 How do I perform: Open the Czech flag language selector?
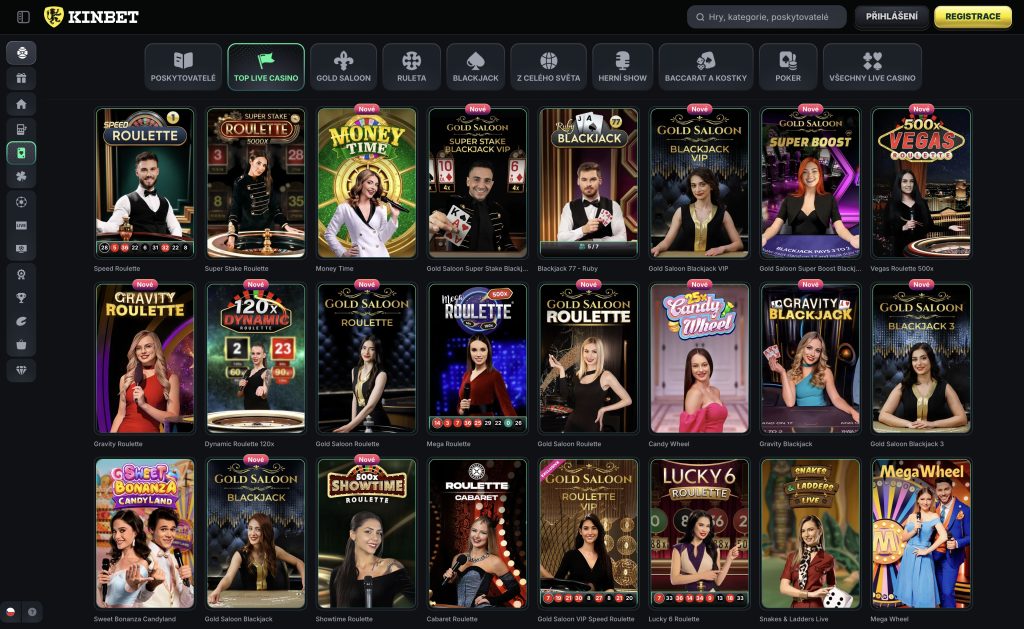point(11,611)
